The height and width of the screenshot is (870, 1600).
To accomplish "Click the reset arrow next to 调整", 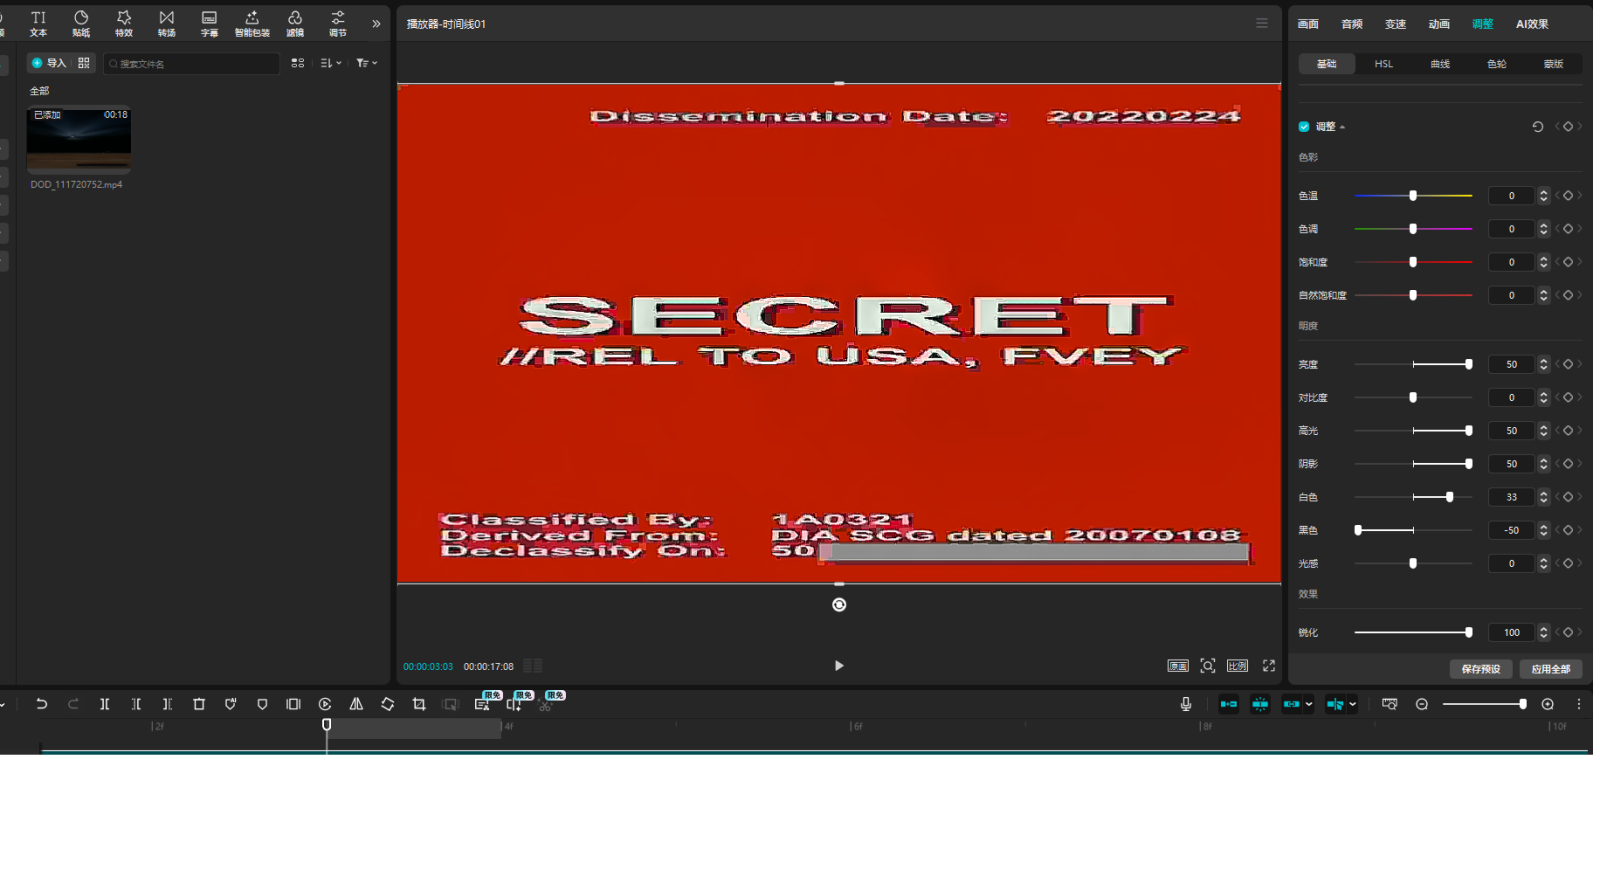I will [1538, 127].
